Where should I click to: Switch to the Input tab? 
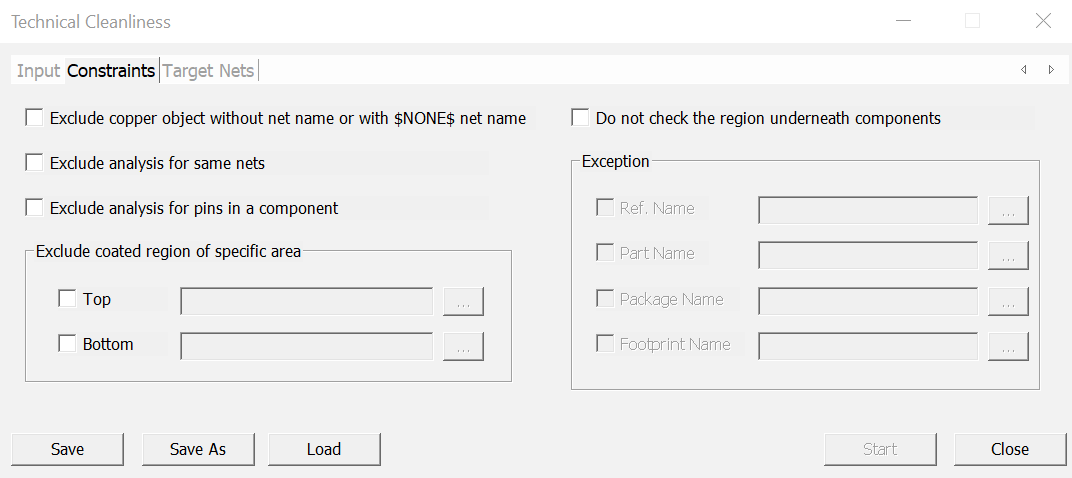tap(38, 71)
